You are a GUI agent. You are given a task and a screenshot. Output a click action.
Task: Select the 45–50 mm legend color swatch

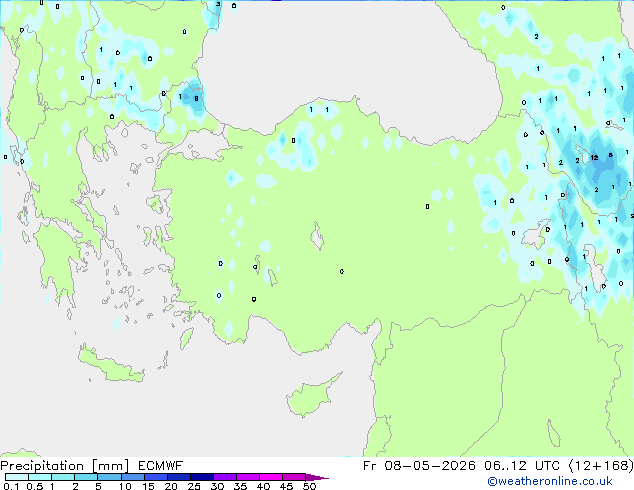pos(294,477)
